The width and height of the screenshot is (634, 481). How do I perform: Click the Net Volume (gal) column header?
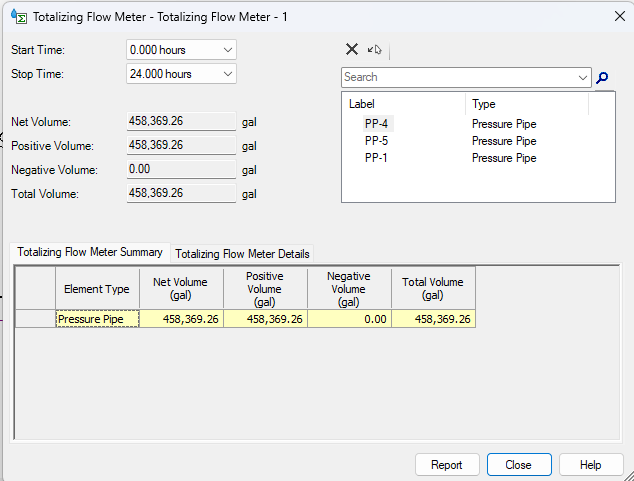click(x=181, y=289)
